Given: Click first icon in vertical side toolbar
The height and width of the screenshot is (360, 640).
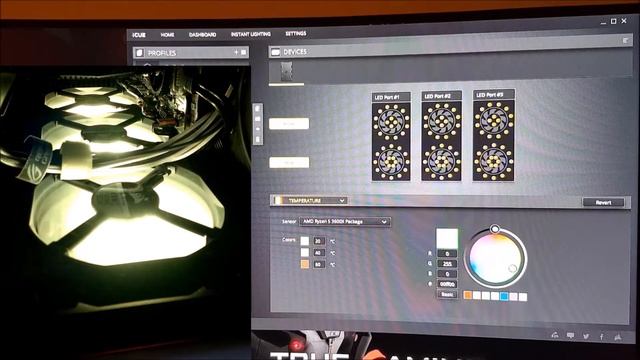Looking at the screenshot, I should [258, 109].
